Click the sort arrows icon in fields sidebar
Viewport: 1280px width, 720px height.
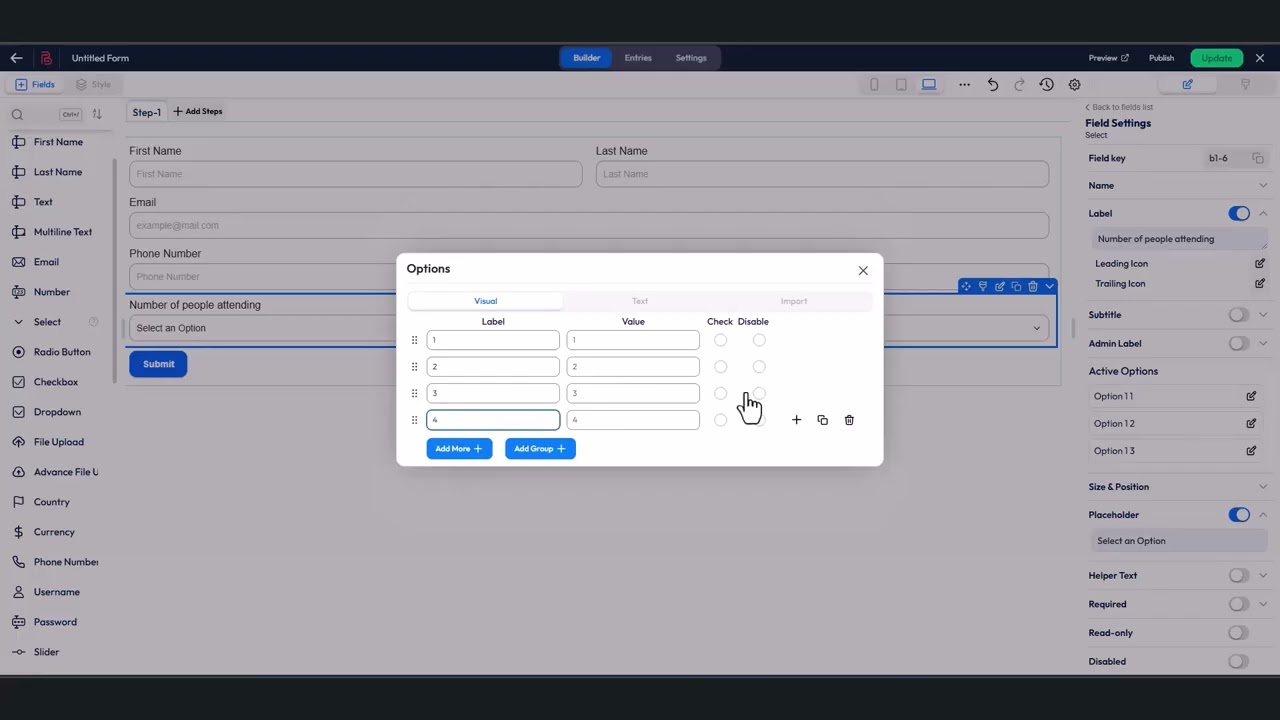point(97,114)
